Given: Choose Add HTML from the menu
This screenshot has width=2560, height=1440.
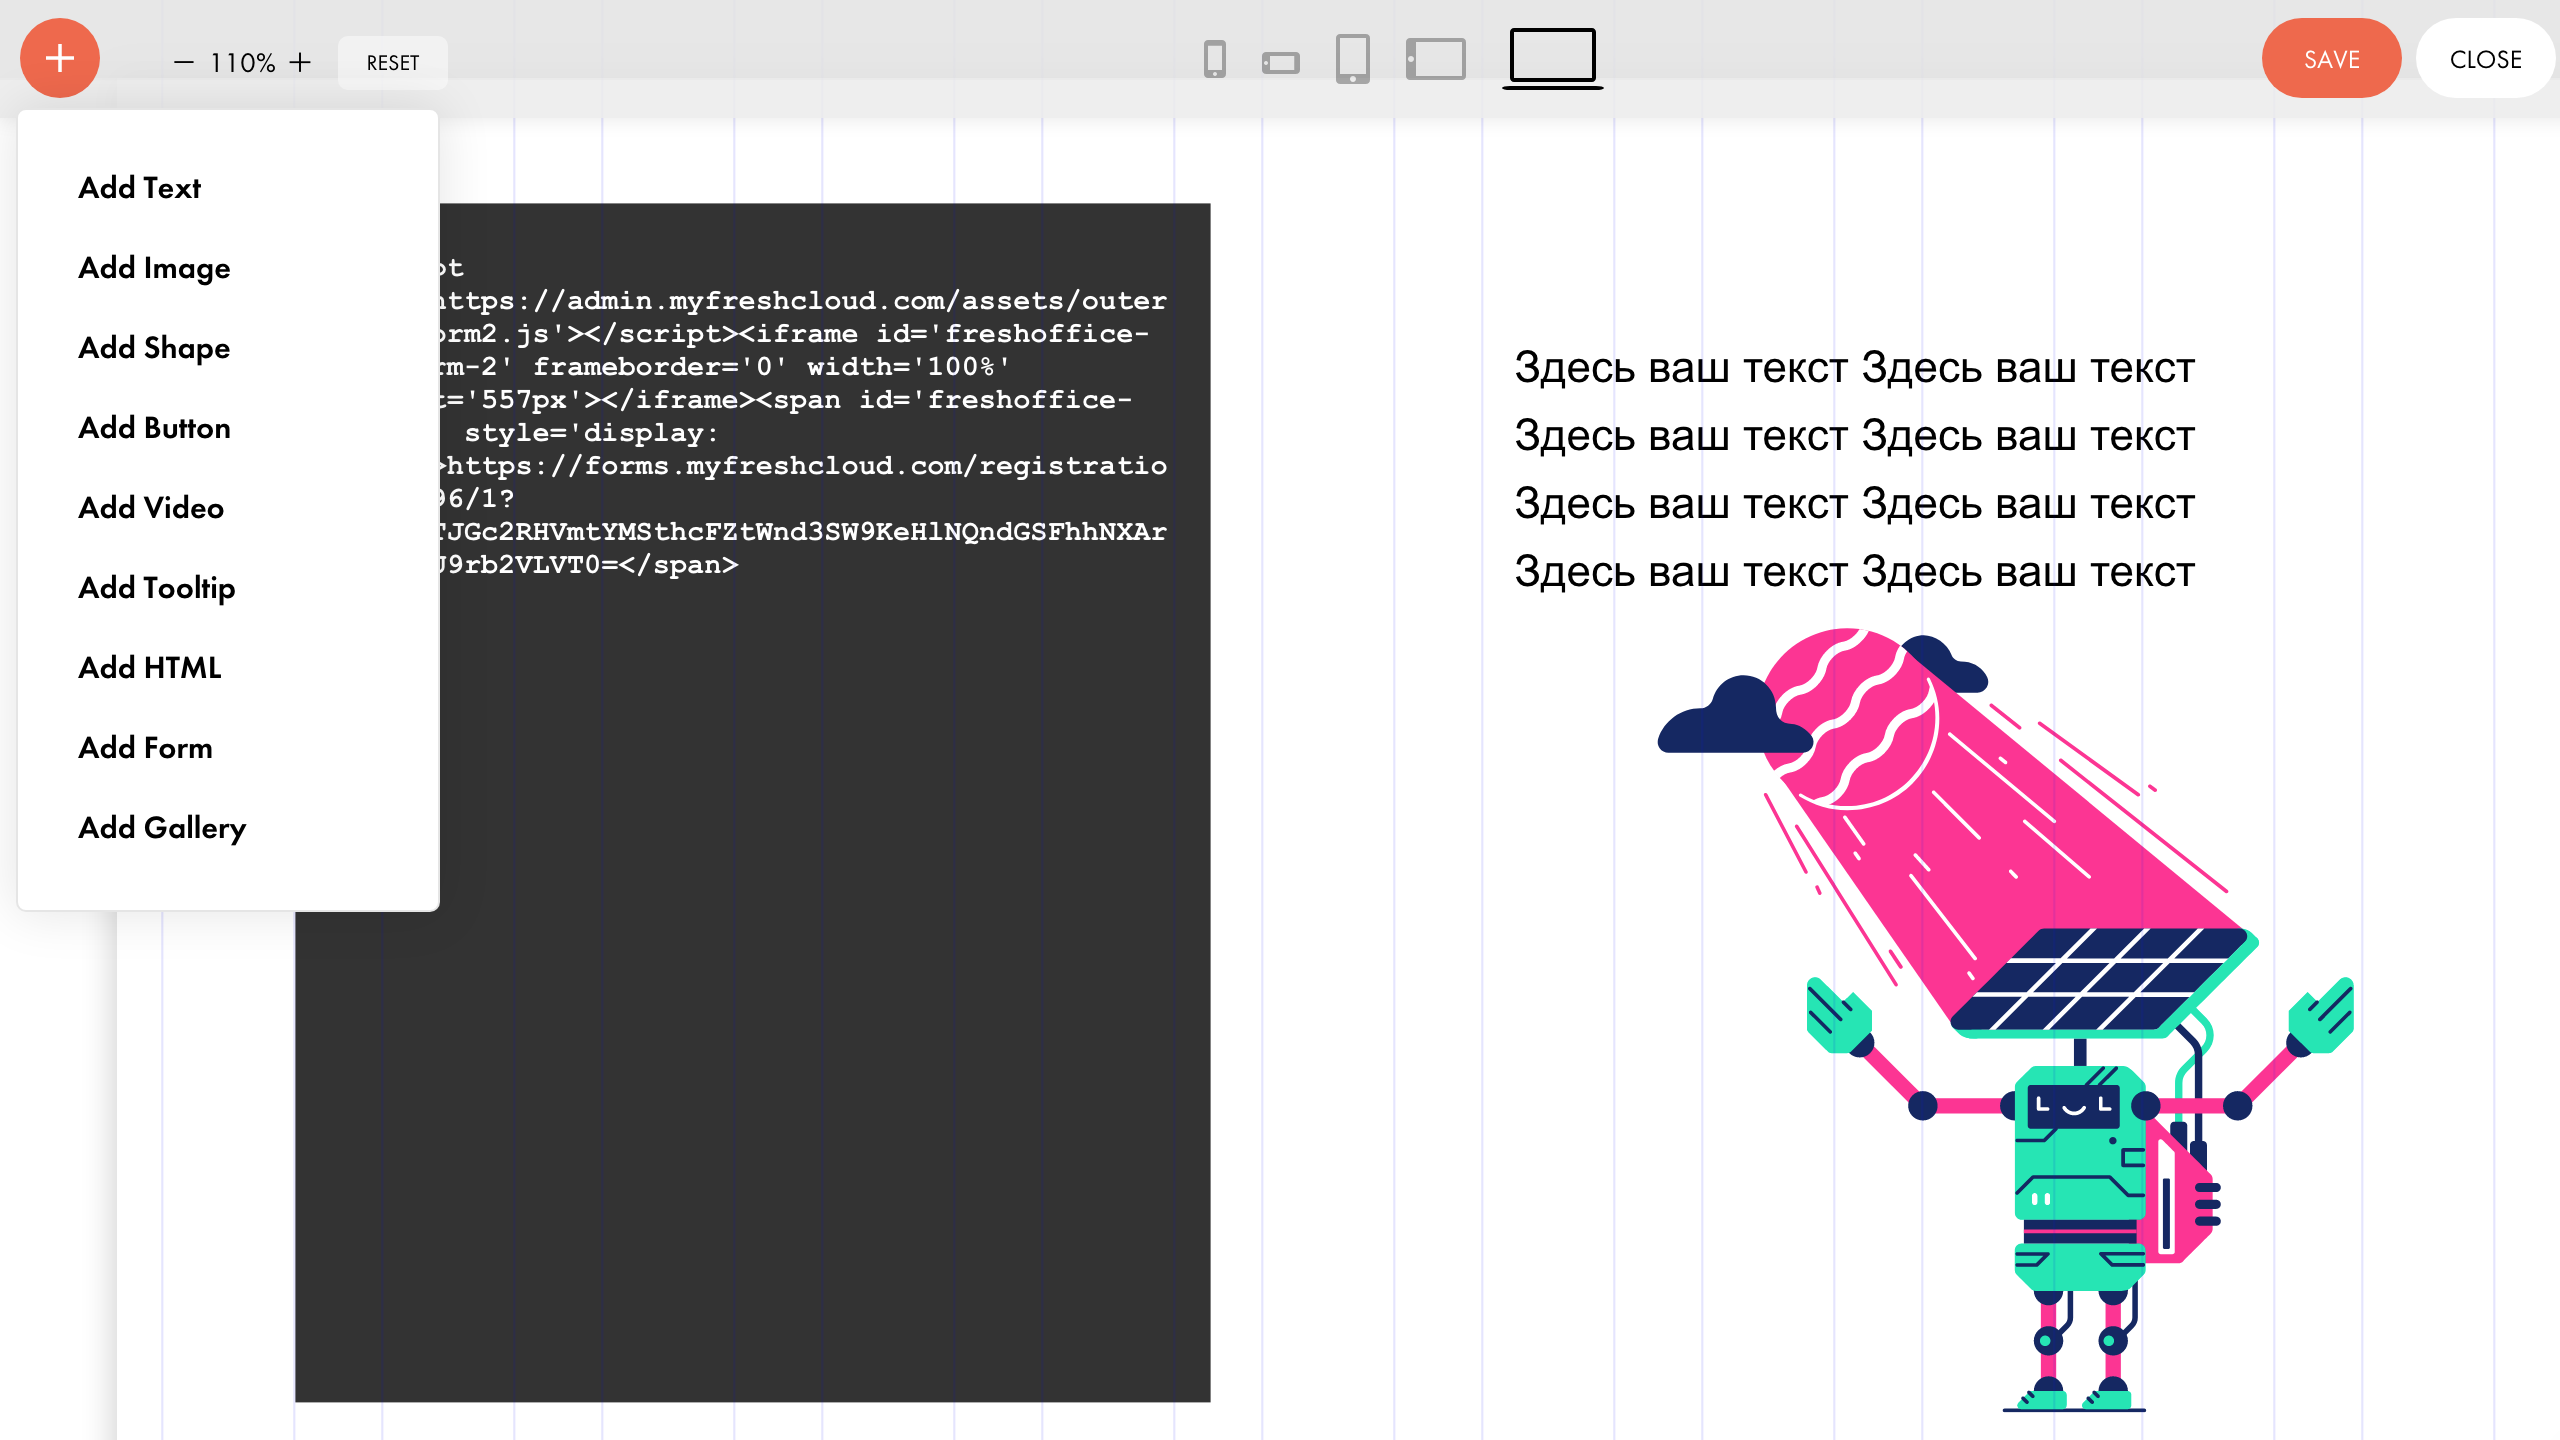Looking at the screenshot, I should click(x=150, y=668).
